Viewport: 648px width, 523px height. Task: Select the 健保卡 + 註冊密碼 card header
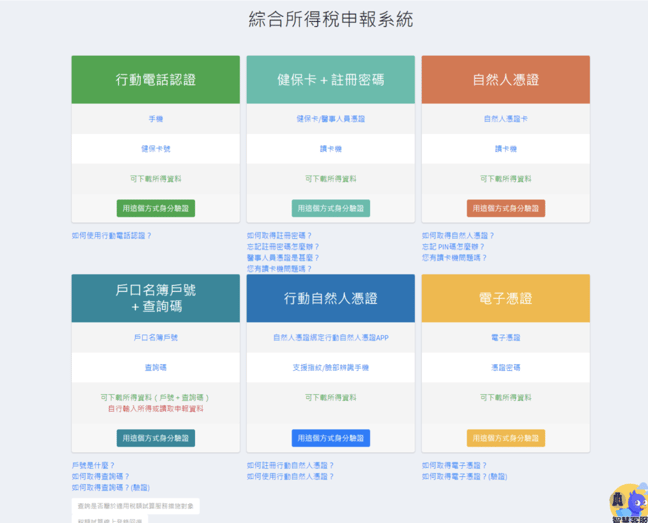[x=331, y=79]
